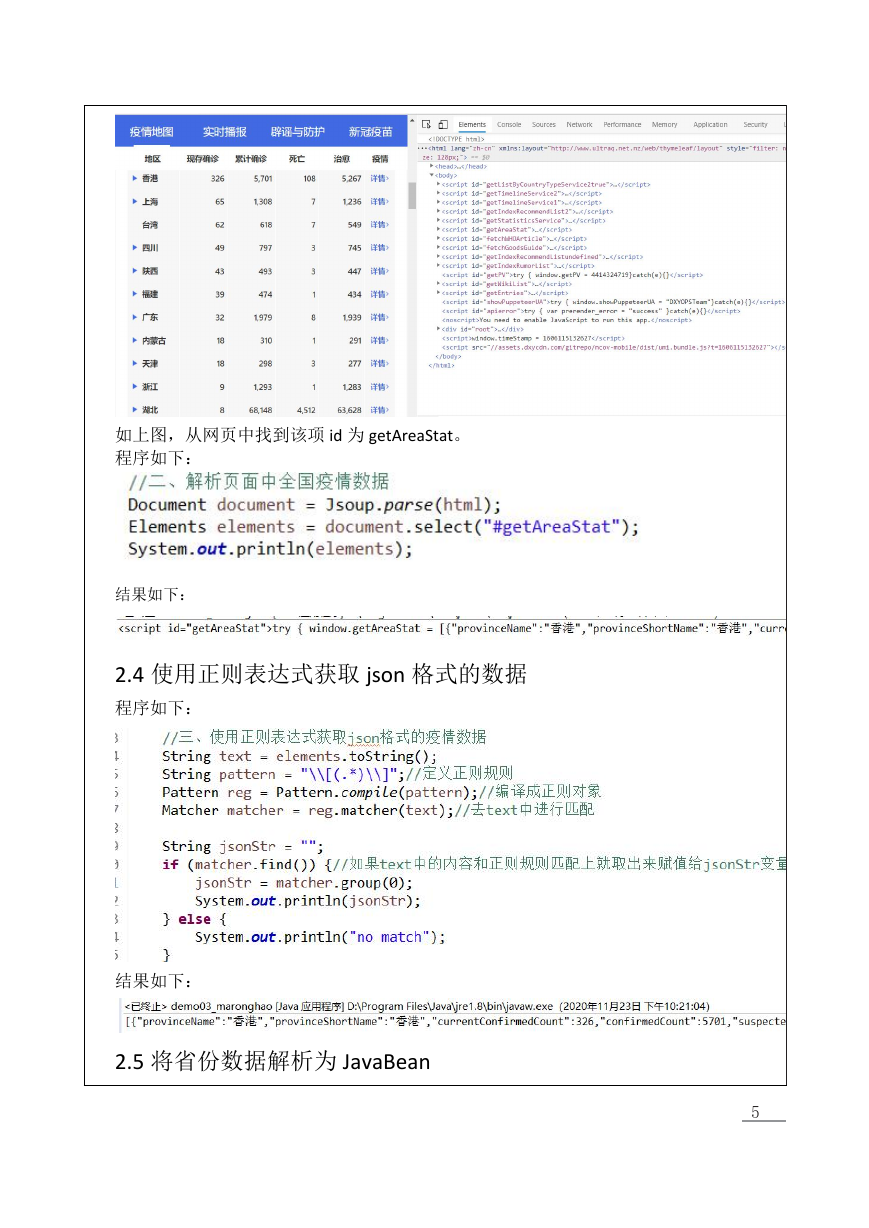869x1228 pixels.
Task: Switch to the Console tab
Action: click(x=509, y=125)
